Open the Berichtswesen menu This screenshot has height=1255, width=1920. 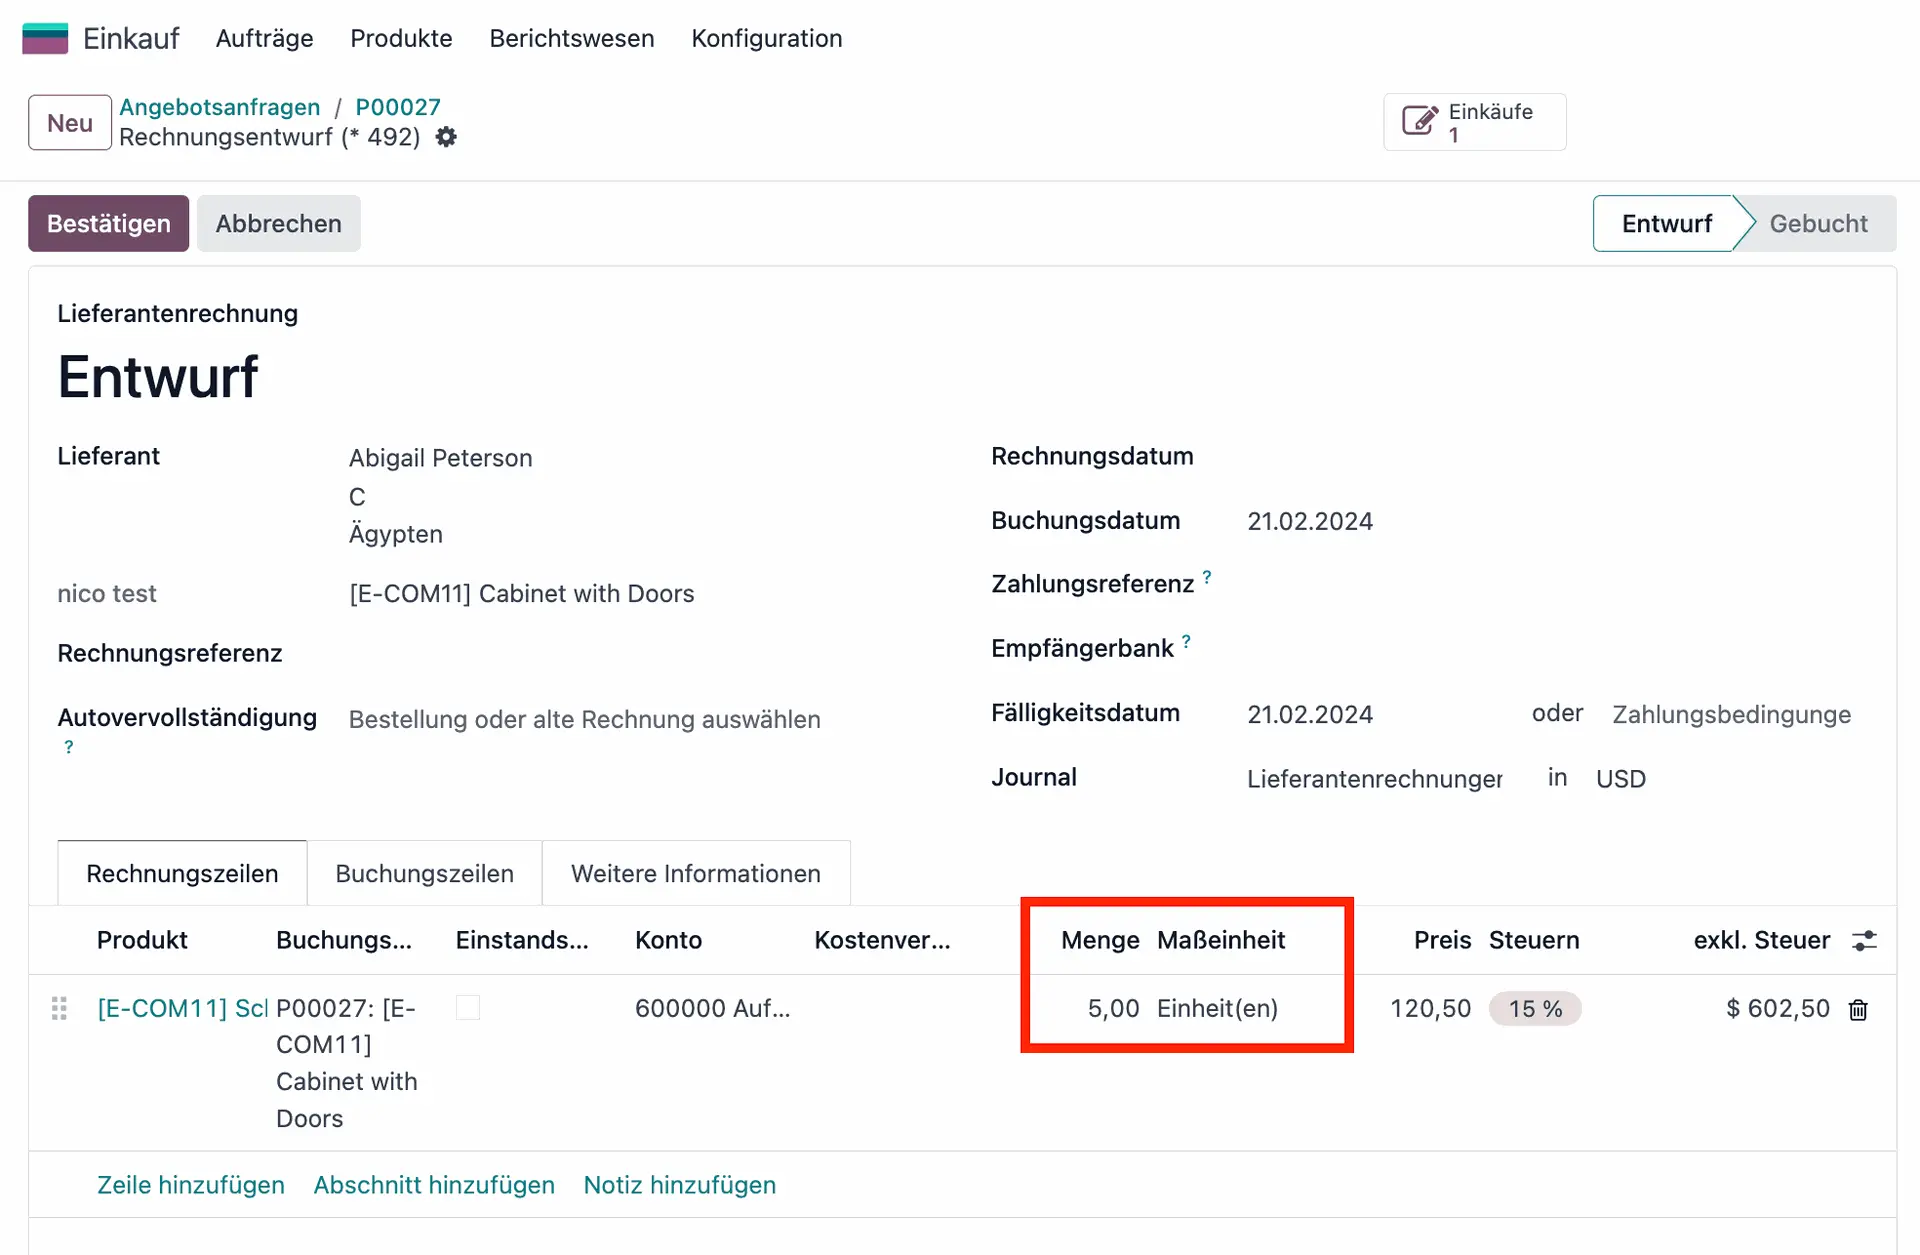tap(571, 38)
